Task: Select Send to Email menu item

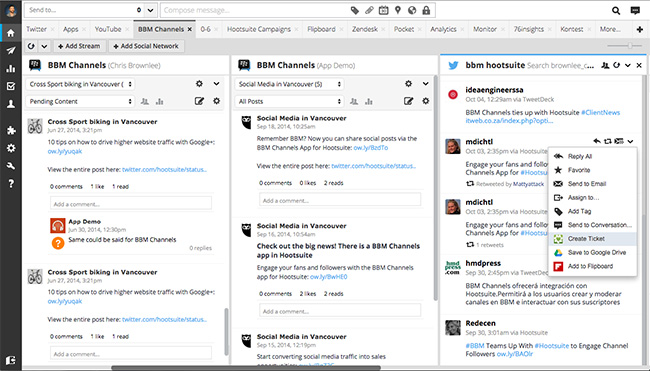Action: [x=592, y=184]
